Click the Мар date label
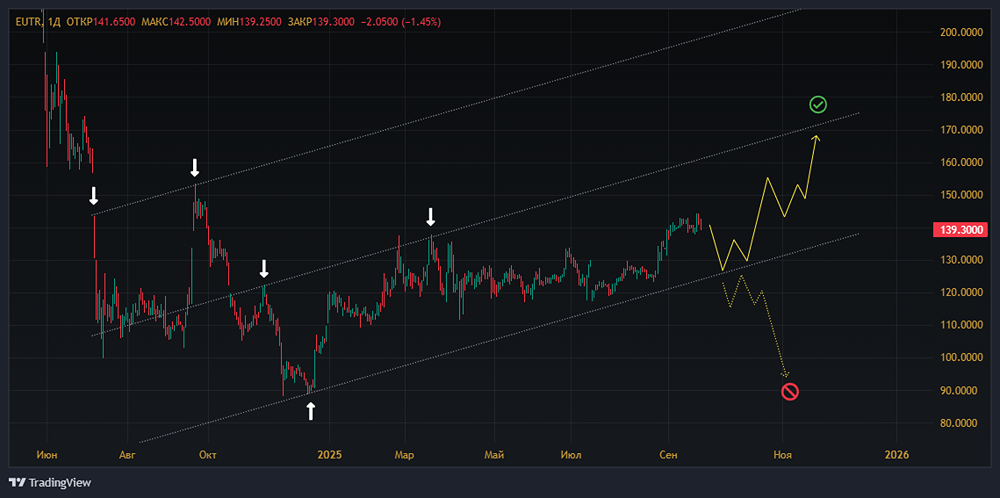The image size is (1000, 498). 404,455
